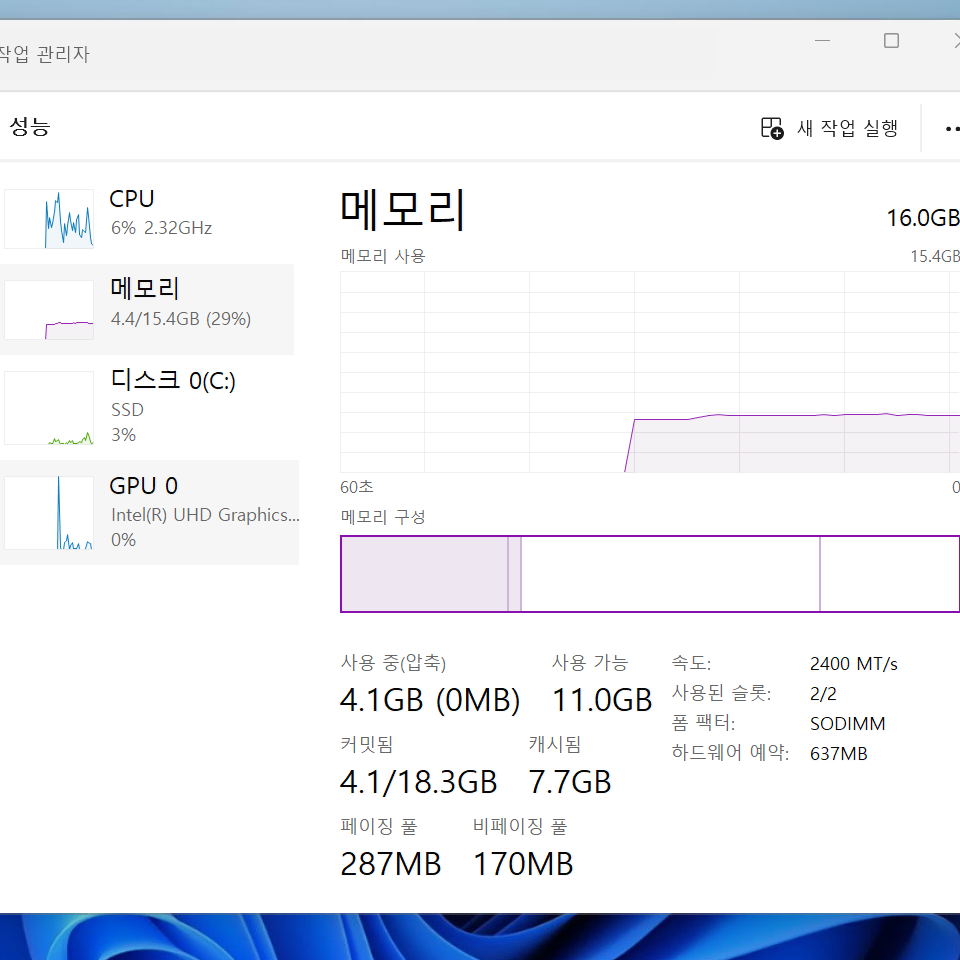Open the 디스크 0(C:) performance item
Viewport: 960px width, 960px height.
(x=147, y=407)
